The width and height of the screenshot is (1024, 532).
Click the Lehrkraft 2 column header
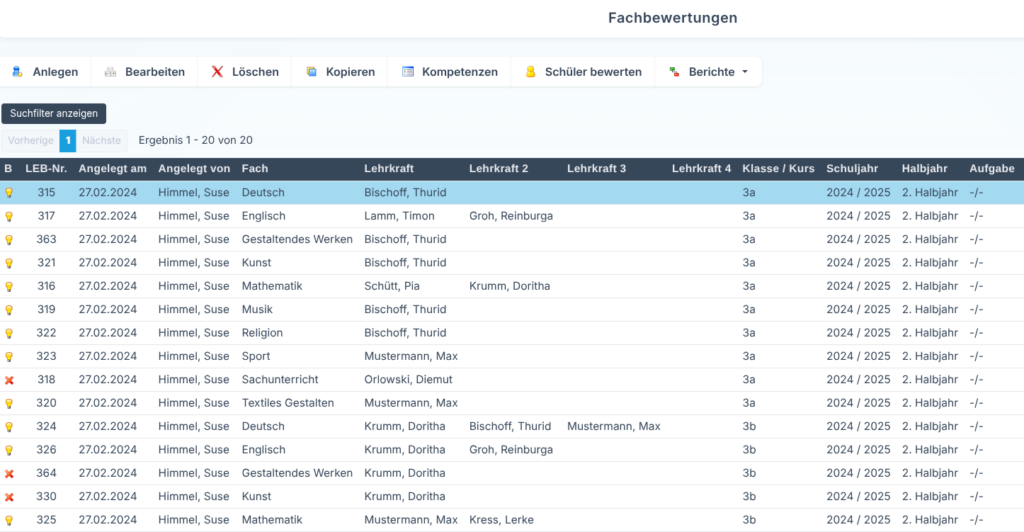[x=498, y=168]
